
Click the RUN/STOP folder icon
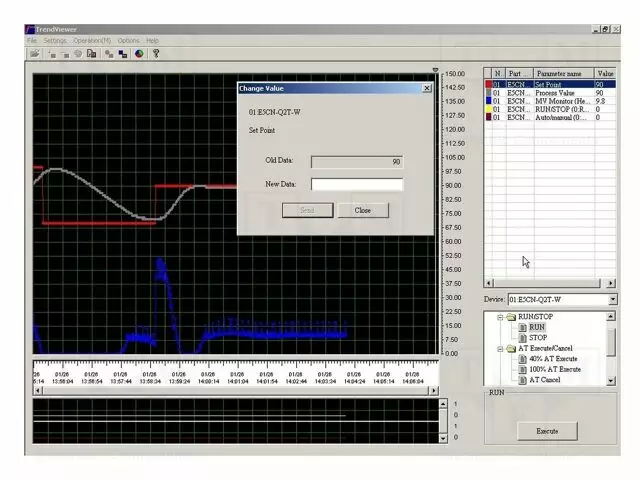coord(510,316)
